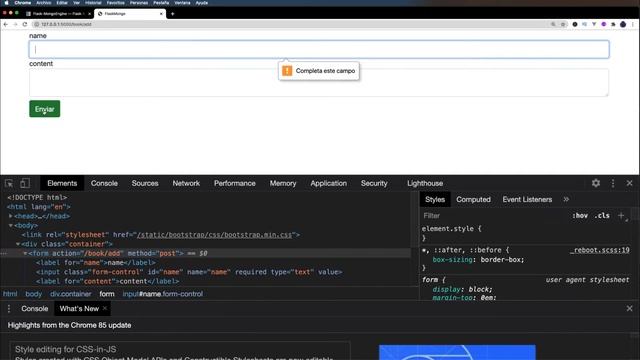Open a new browser tab
The height and width of the screenshot is (360, 640).
pos(173,14)
